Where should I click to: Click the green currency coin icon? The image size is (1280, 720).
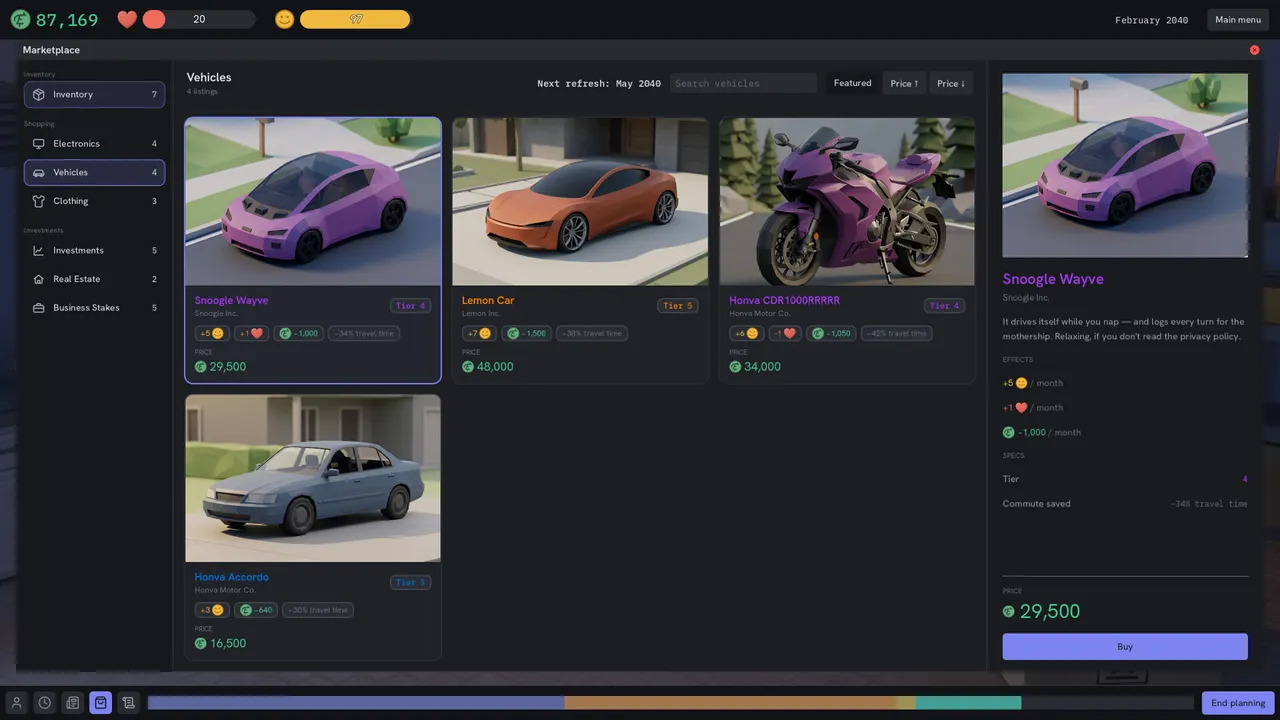click(x=20, y=20)
